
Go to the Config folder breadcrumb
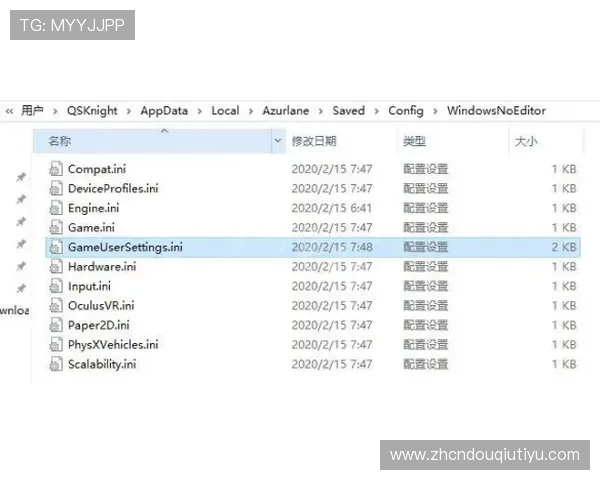point(405,111)
